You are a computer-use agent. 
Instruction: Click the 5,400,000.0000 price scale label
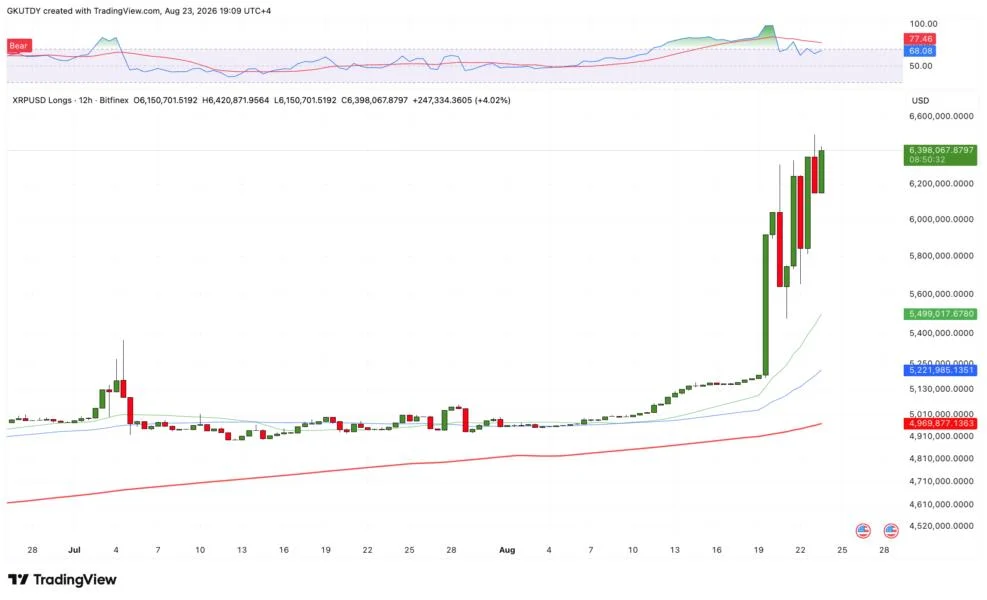tap(941, 333)
